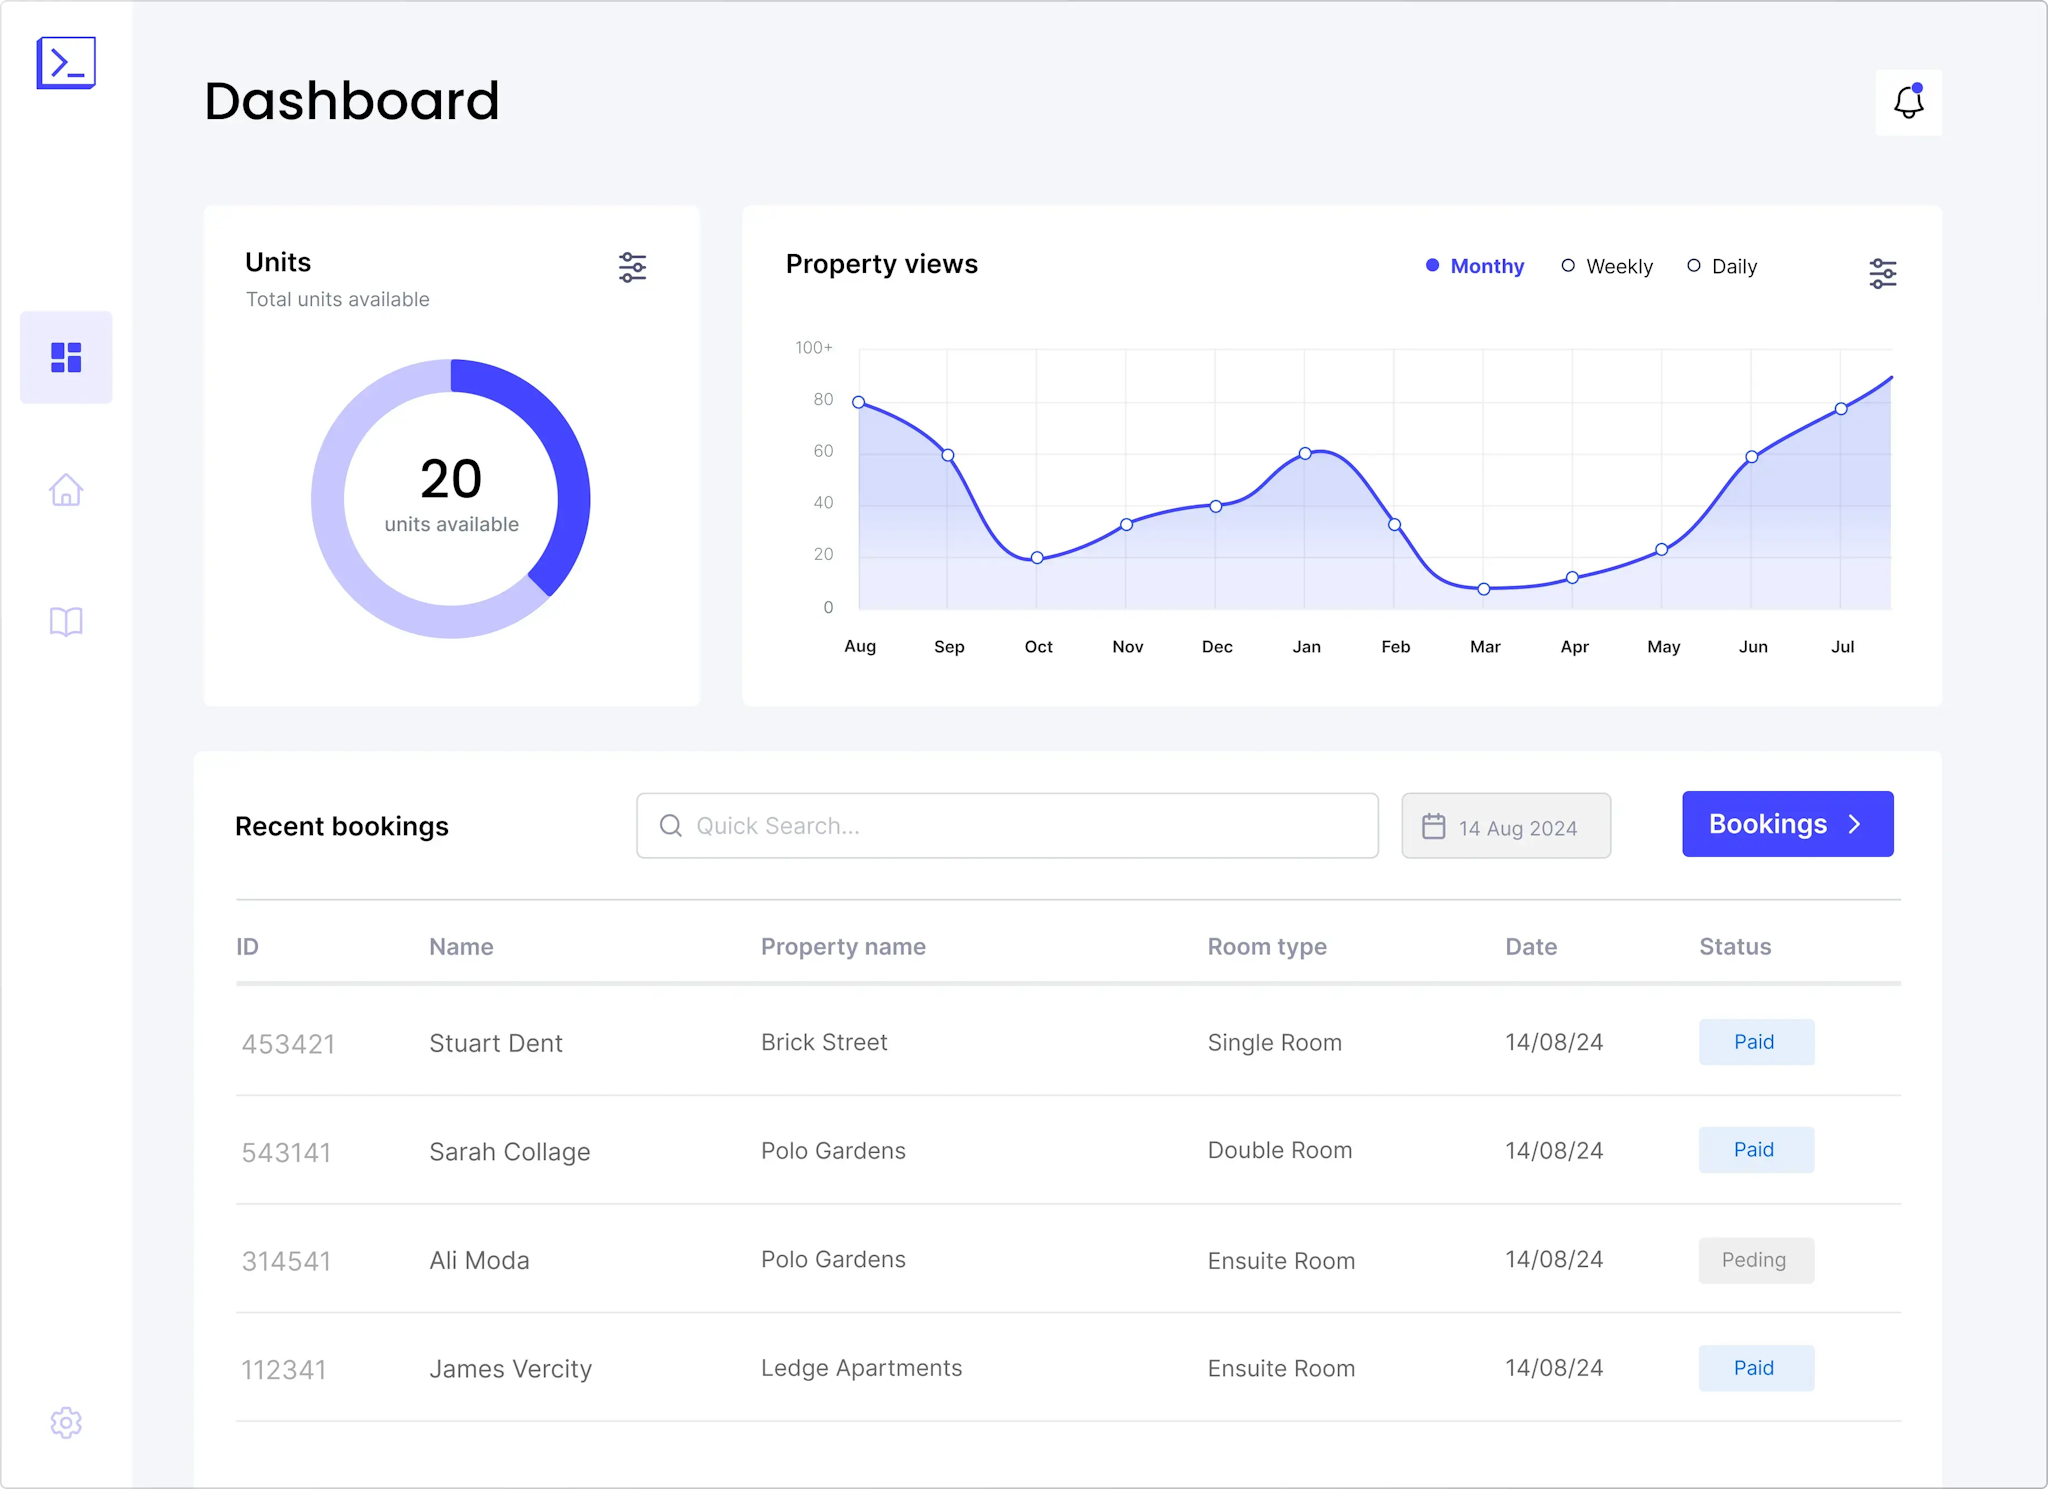Click the Paid badge for James Vercity
Viewport: 2048px width, 1489px height.
click(x=1756, y=1368)
